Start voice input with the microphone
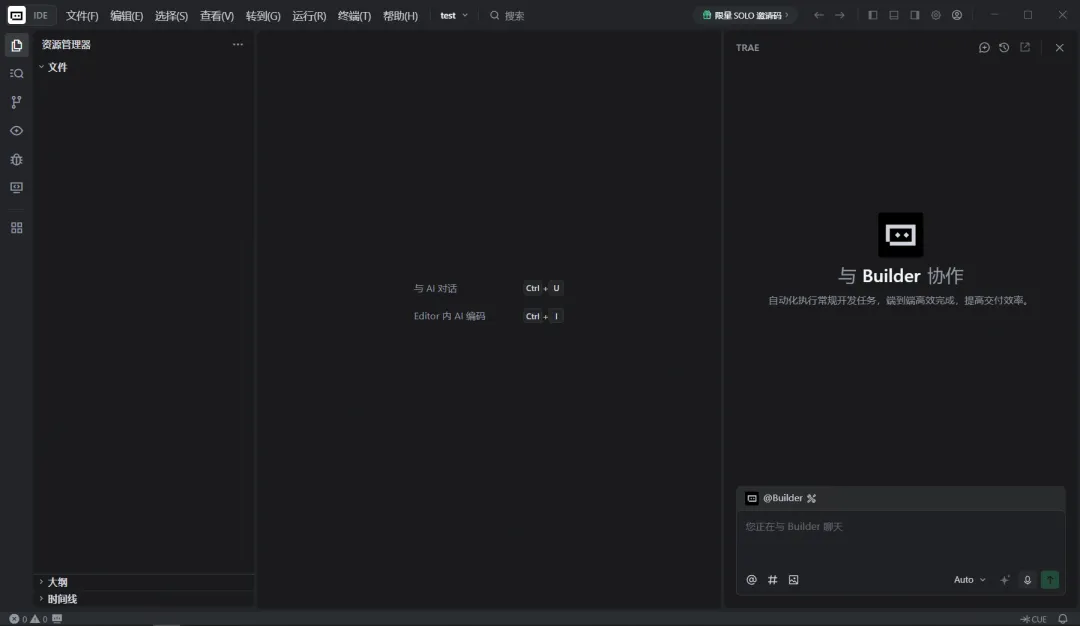The height and width of the screenshot is (626, 1080). pos(1027,580)
